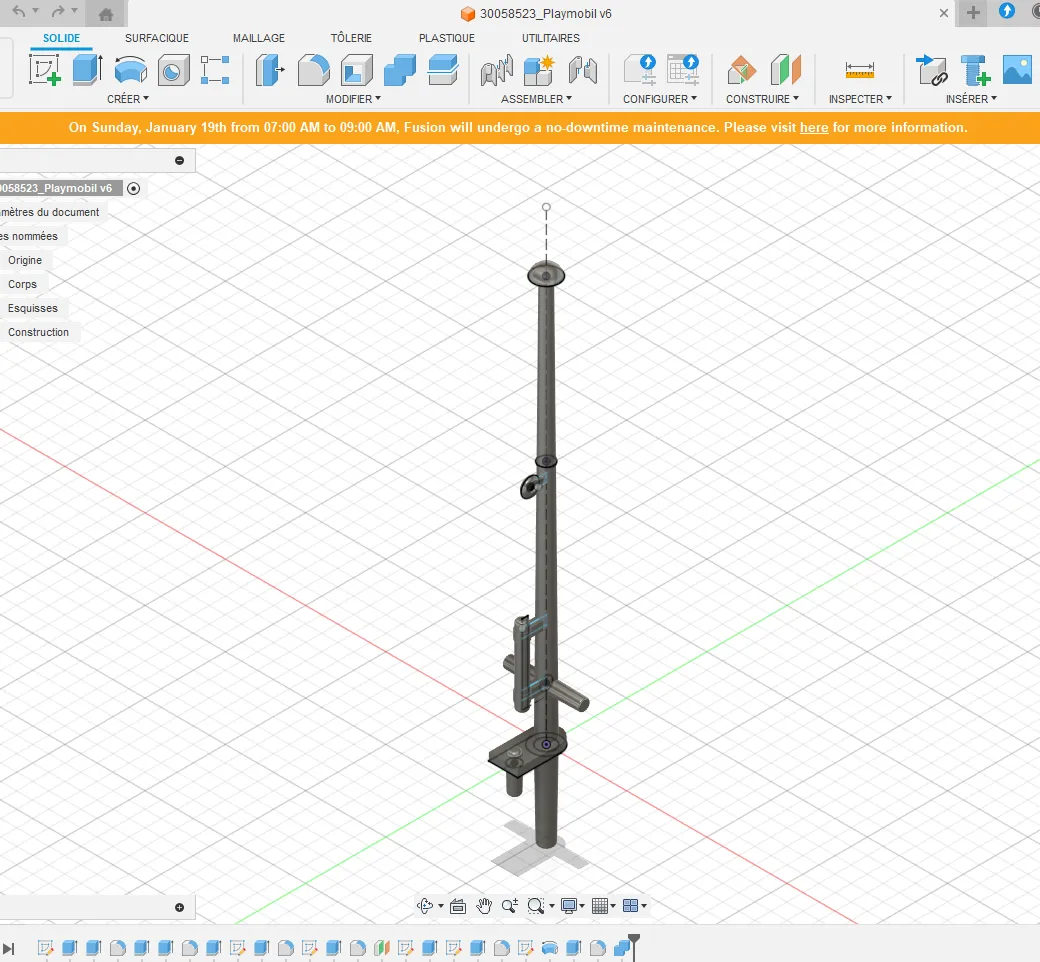
Task: Select the Corps folder in browser
Action: pyautogui.click(x=23, y=284)
